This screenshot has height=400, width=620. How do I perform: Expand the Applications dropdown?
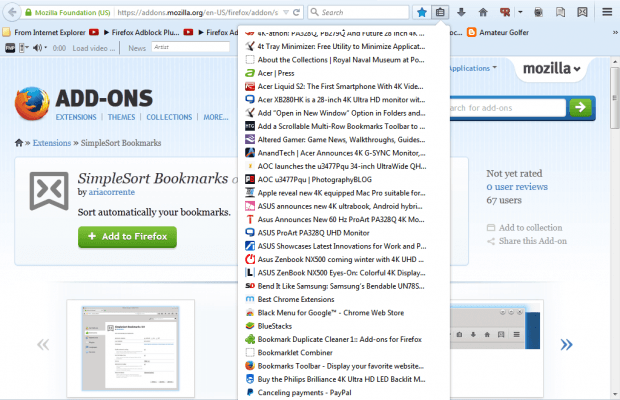click(x=473, y=68)
